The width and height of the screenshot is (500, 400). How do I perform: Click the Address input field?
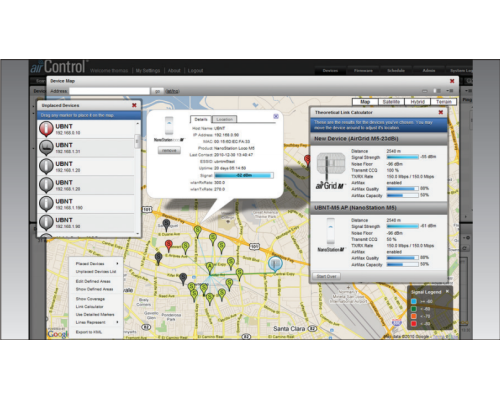pyautogui.click(x=109, y=91)
